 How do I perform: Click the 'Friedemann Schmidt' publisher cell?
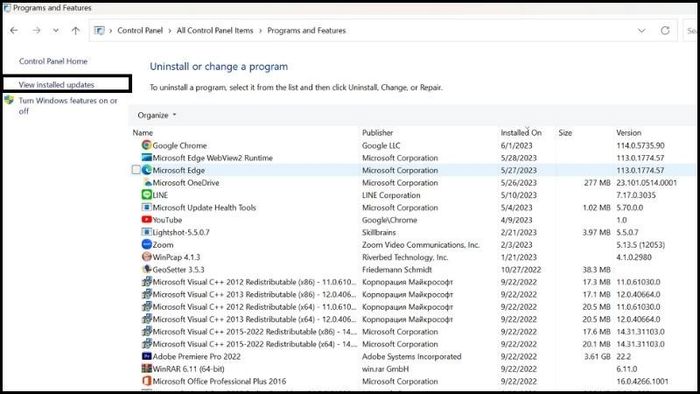pos(397,270)
